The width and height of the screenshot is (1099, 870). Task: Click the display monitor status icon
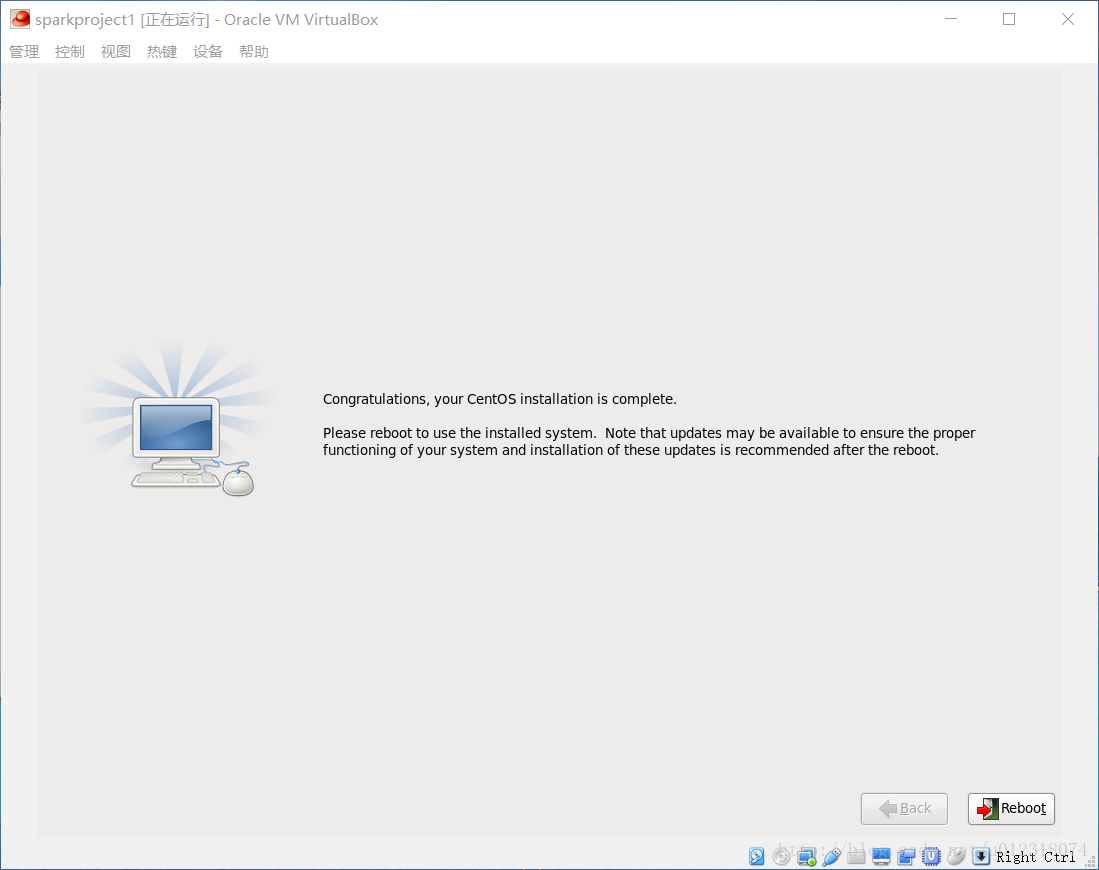pyautogui.click(x=881, y=856)
